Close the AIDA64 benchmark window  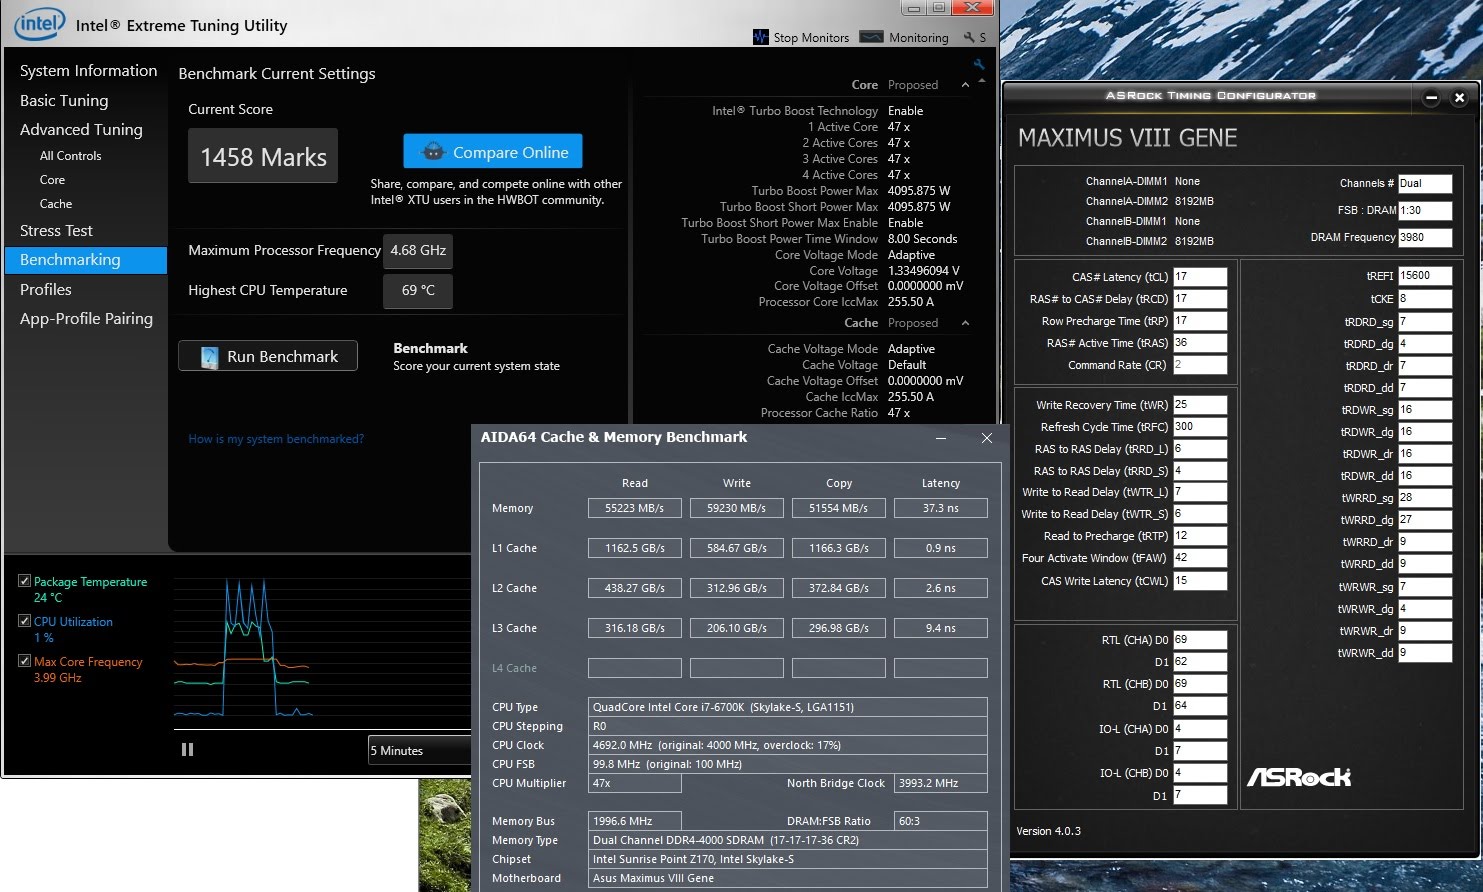click(986, 438)
